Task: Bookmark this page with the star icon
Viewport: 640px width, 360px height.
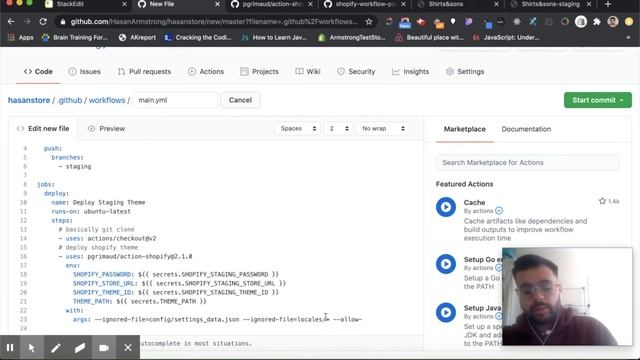Action: (x=369, y=22)
